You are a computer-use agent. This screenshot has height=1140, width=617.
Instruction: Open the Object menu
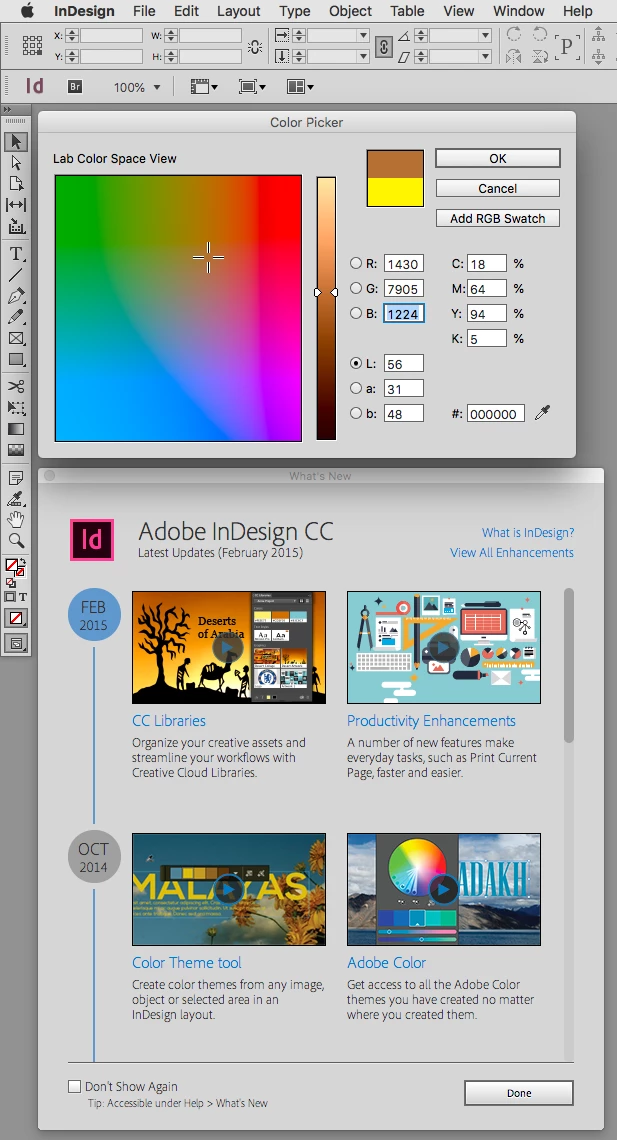click(350, 11)
